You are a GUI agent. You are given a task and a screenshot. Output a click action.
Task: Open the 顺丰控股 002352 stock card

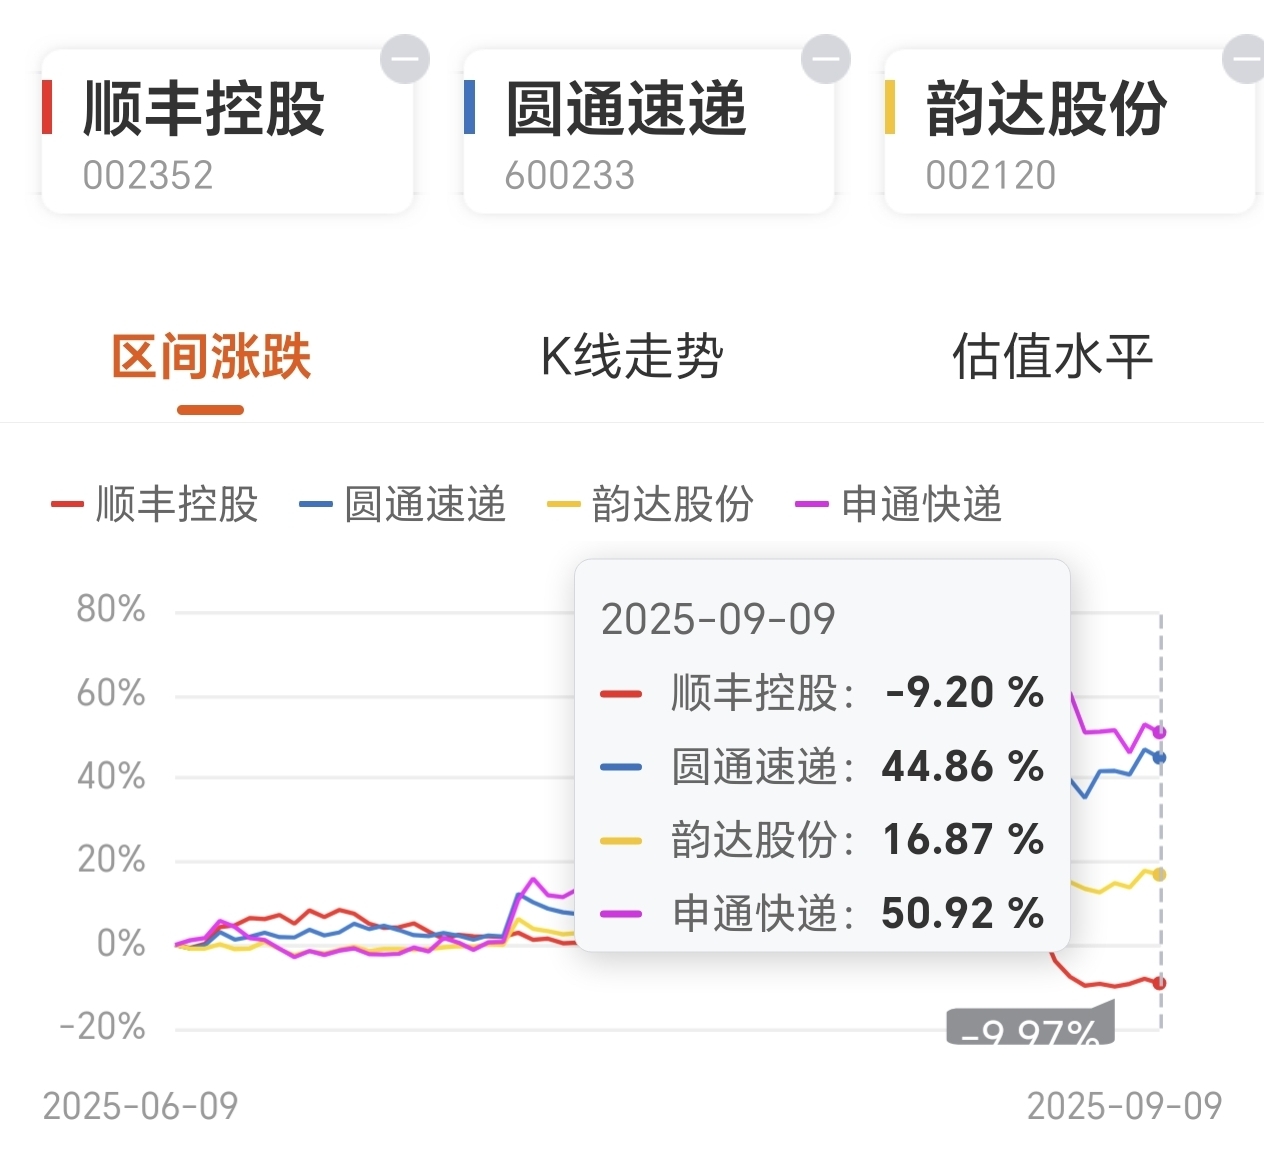coord(226,134)
